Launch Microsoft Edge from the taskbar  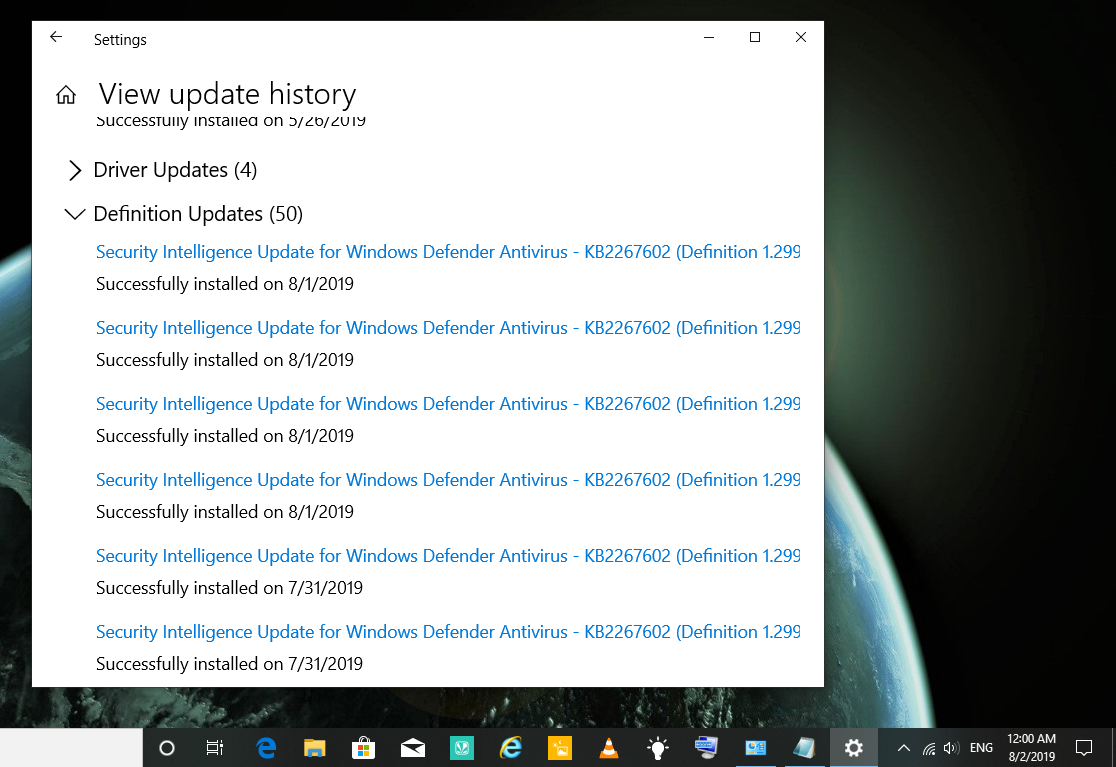point(265,748)
